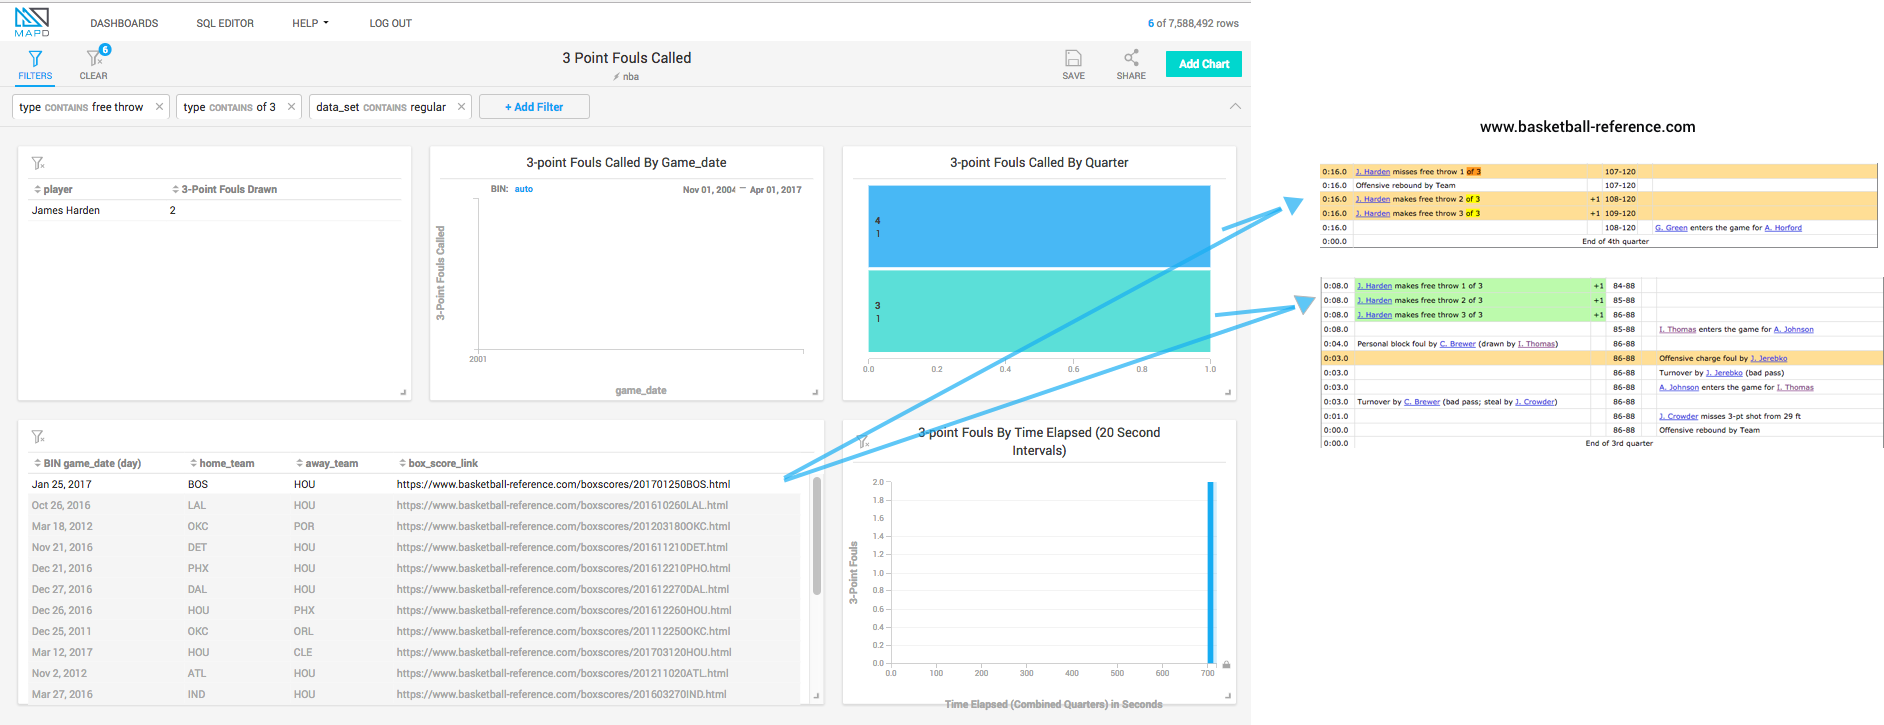Open the Filters panel icon
Image resolution: width=1884 pixels, height=725 pixels.
click(x=35, y=64)
